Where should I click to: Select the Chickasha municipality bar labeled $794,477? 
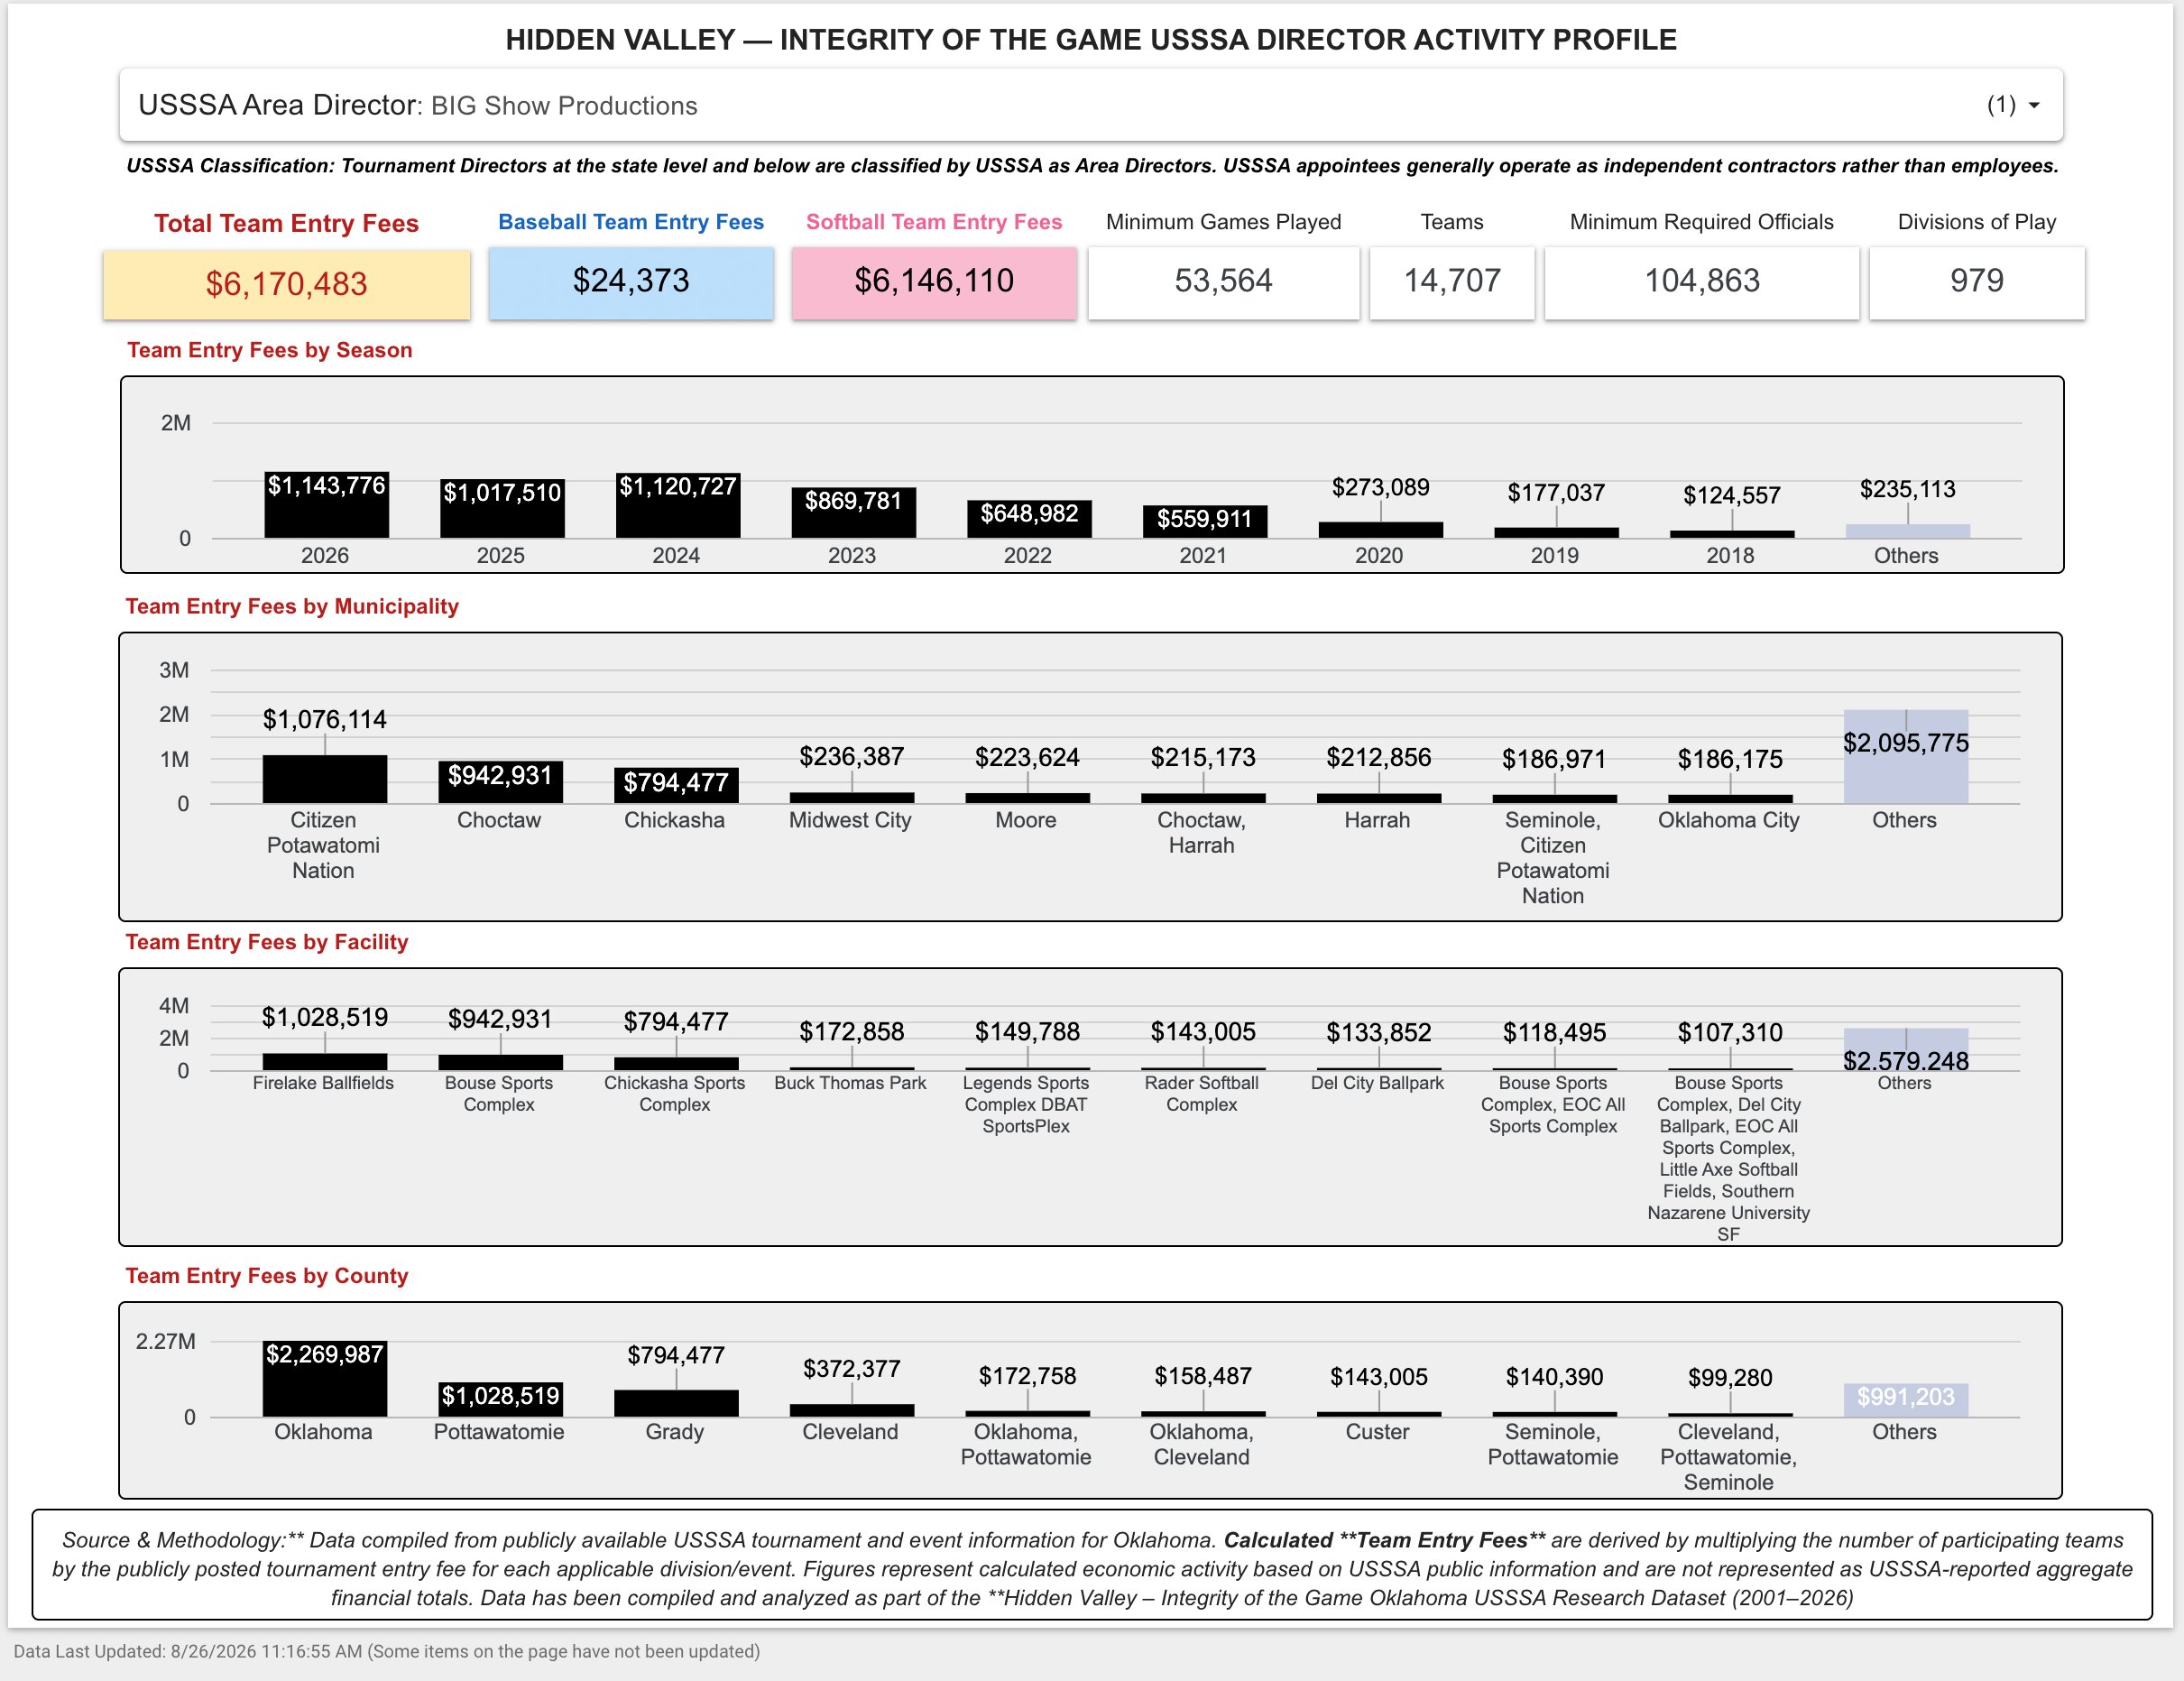tap(676, 785)
